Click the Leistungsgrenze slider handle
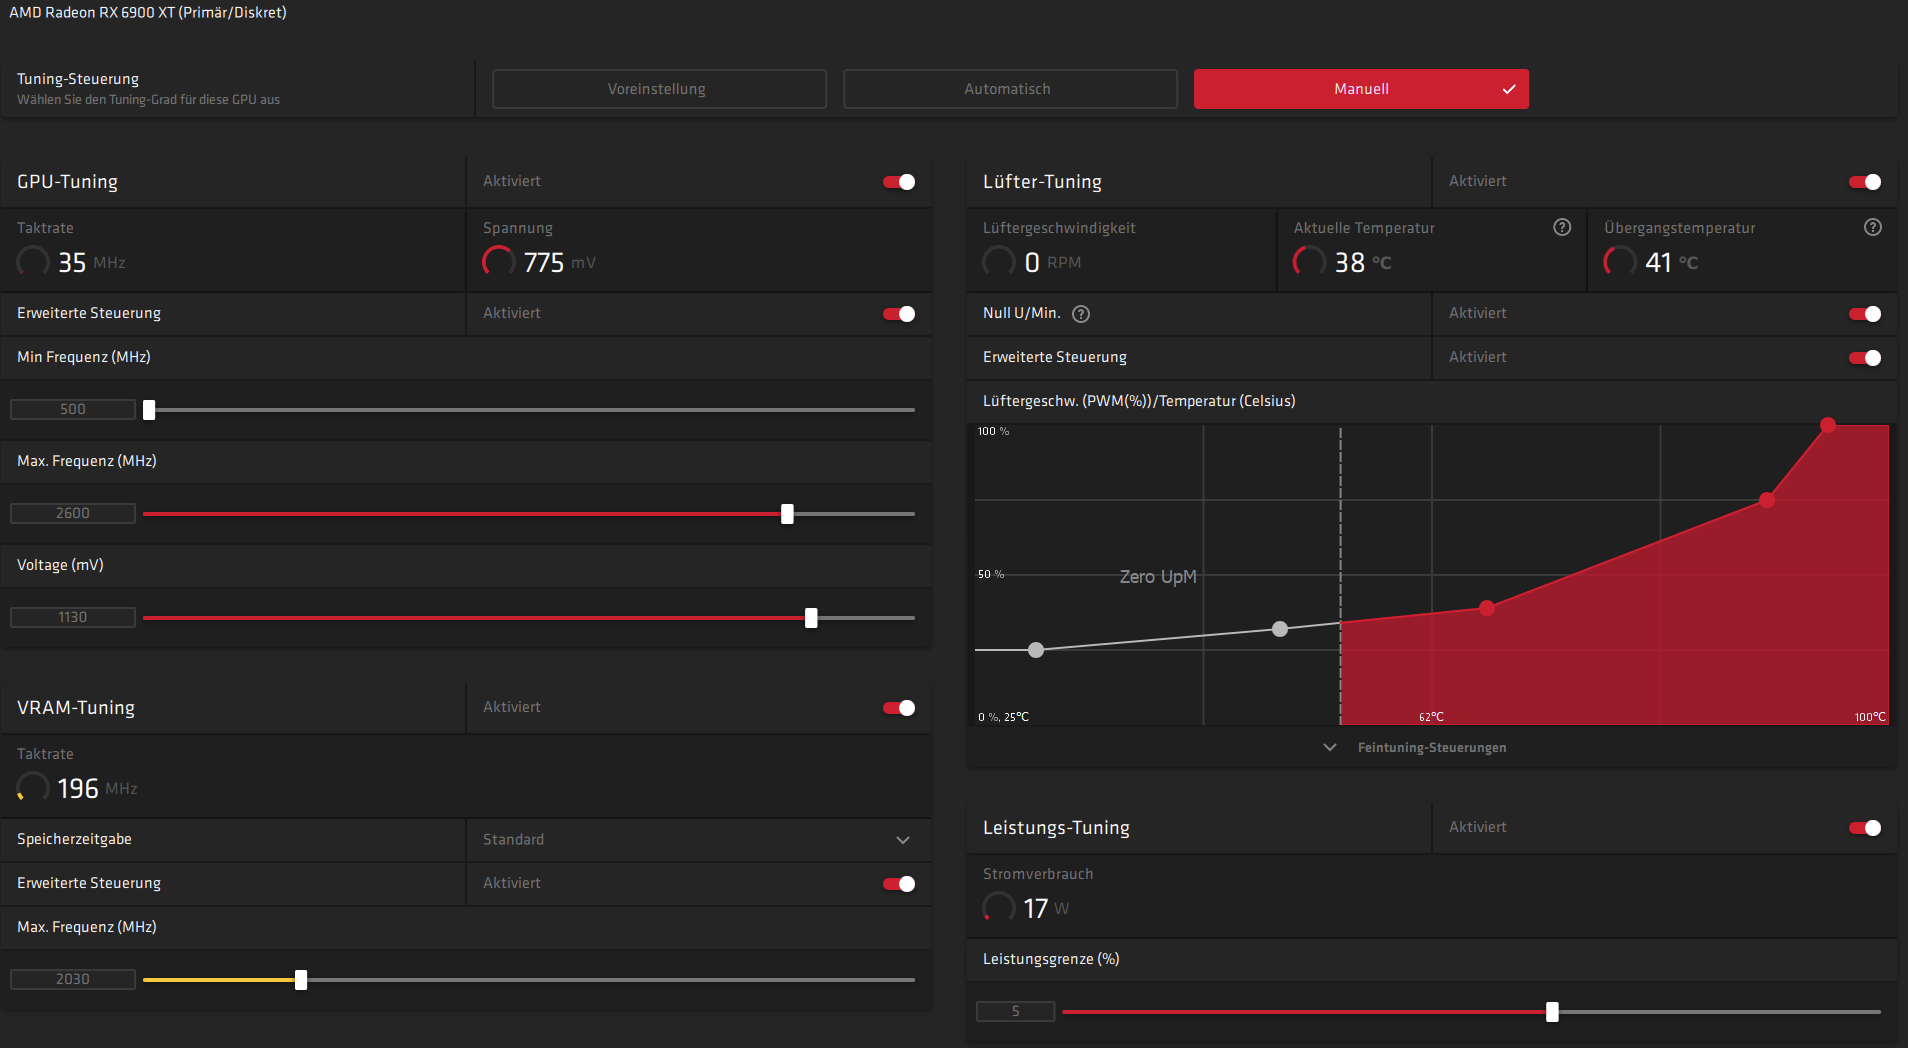1908x1048 pixels. coord(1552,1012)
